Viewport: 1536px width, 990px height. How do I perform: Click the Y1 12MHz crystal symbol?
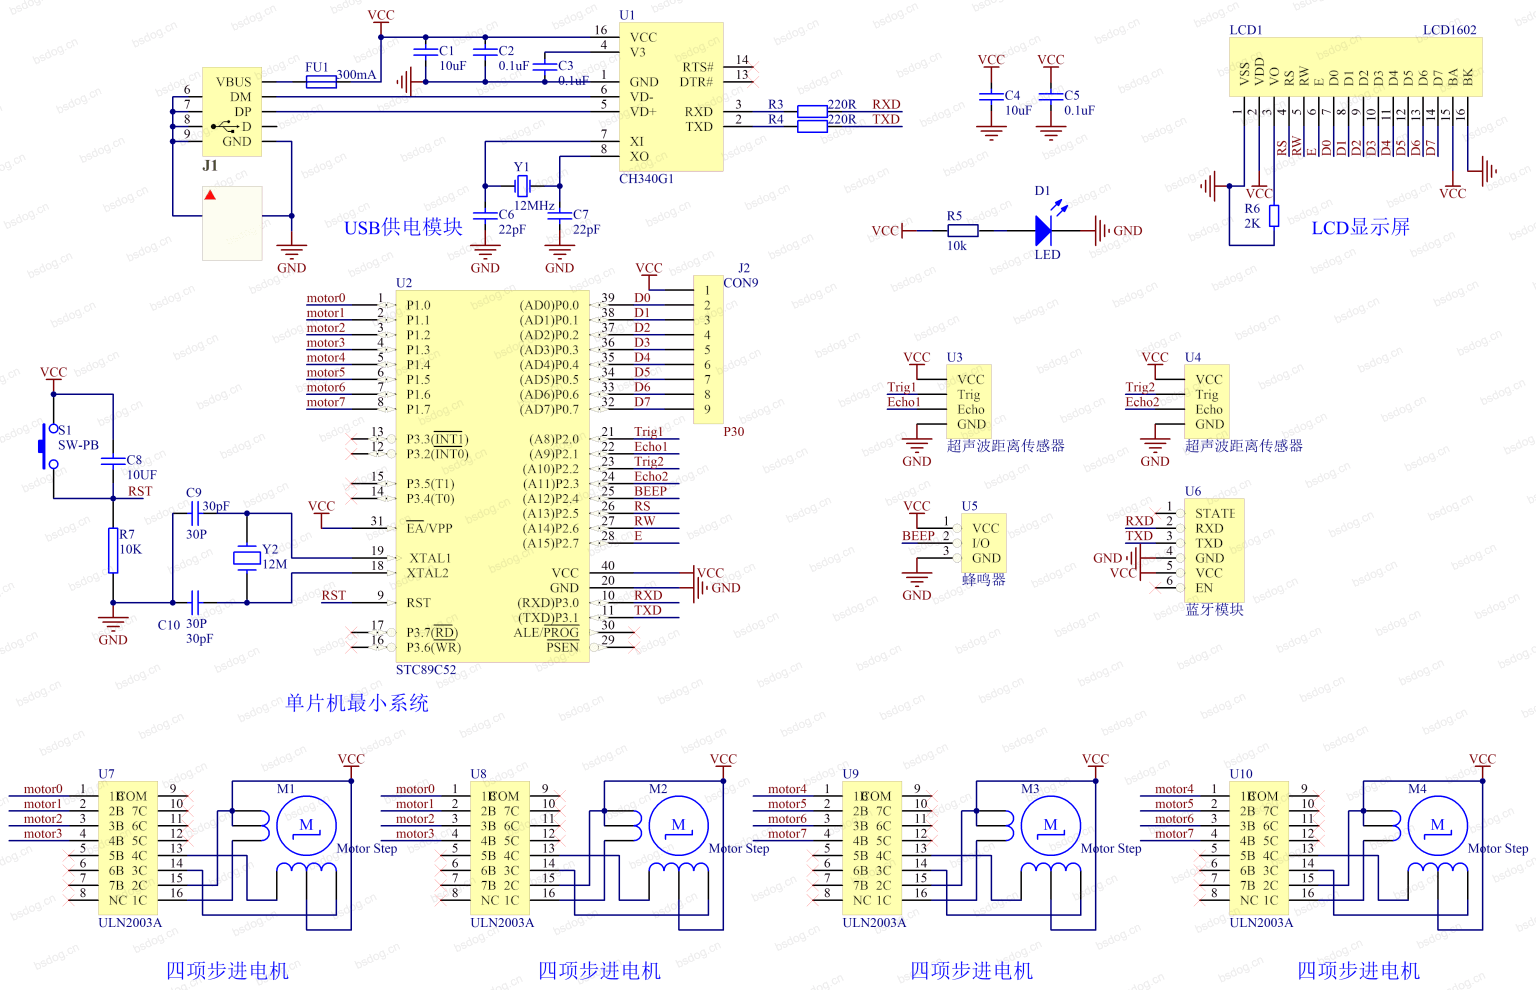[x=521, y=185]
